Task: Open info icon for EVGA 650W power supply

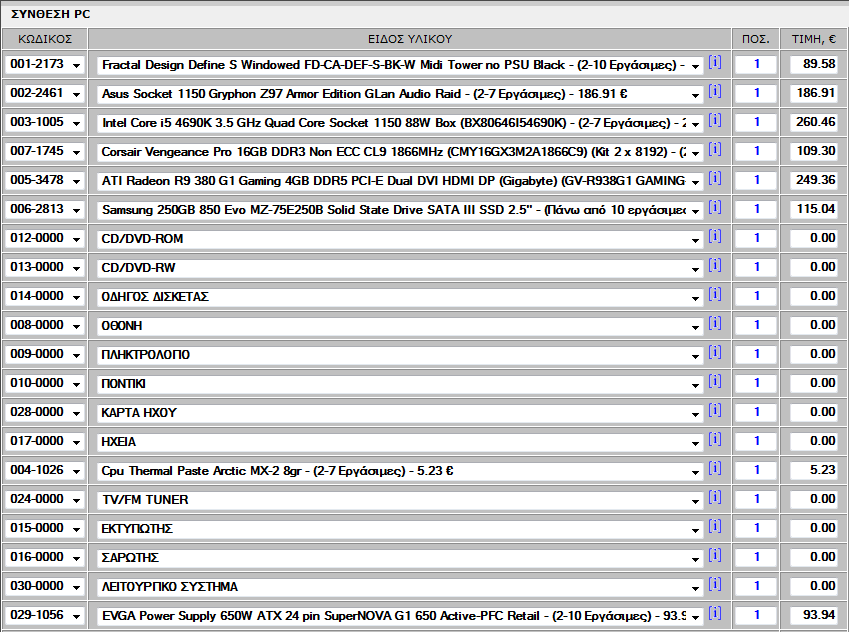Action: coord(715,614)
